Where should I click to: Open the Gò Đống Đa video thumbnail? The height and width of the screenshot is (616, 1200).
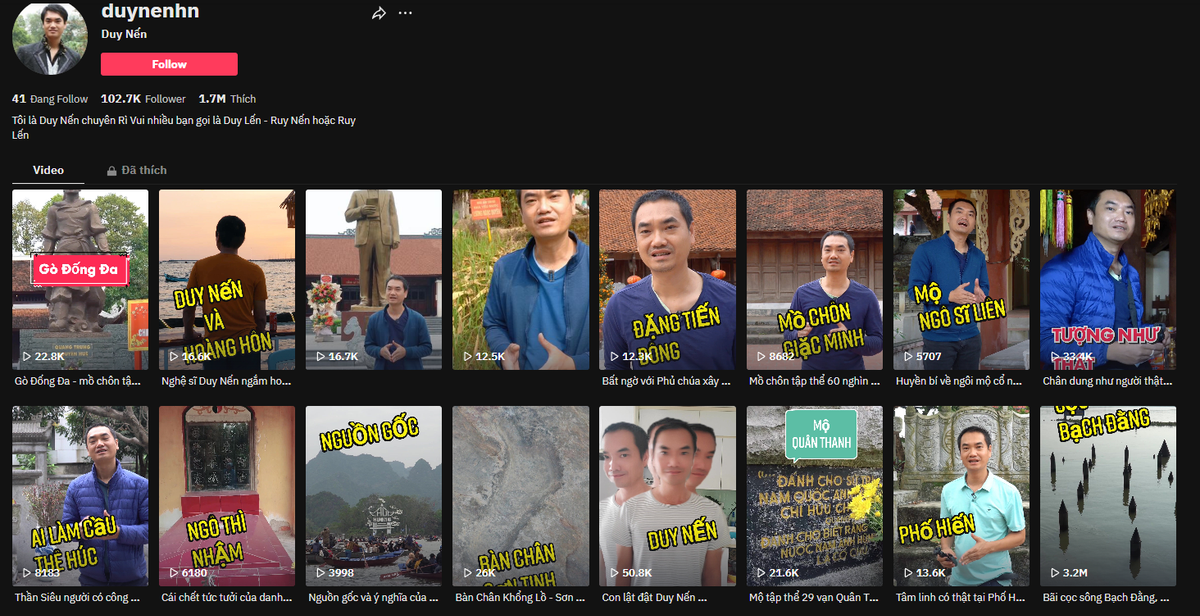[x=80, y=280]
